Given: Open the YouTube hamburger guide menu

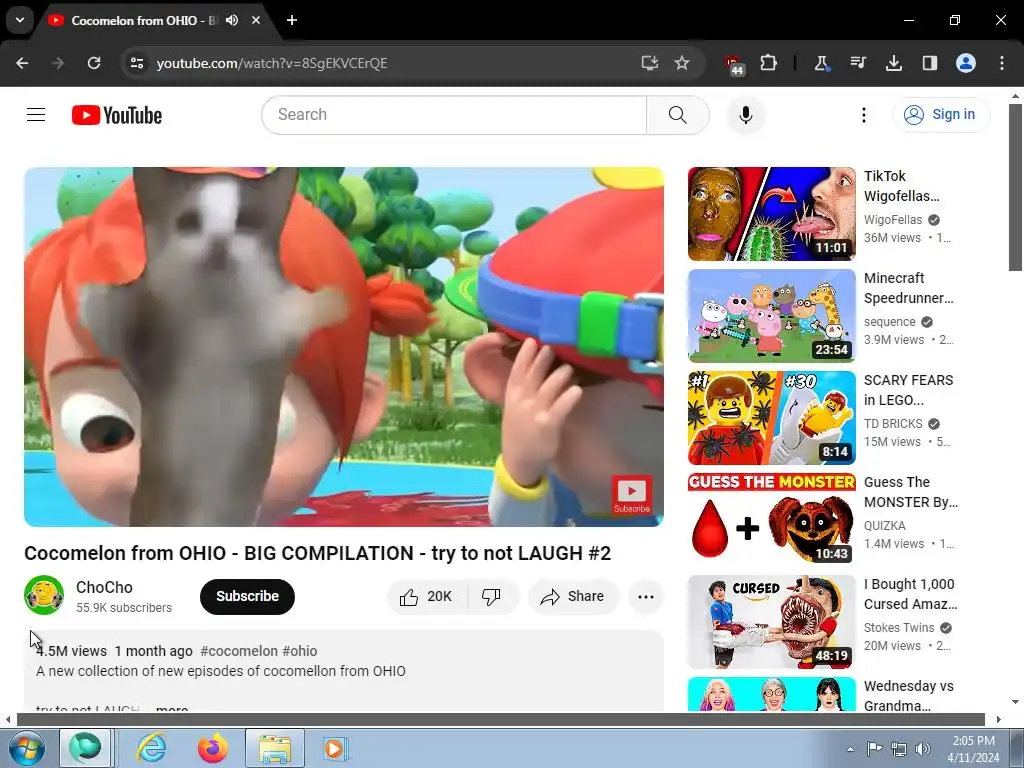Looking at the screenshot, I should 36,115.
